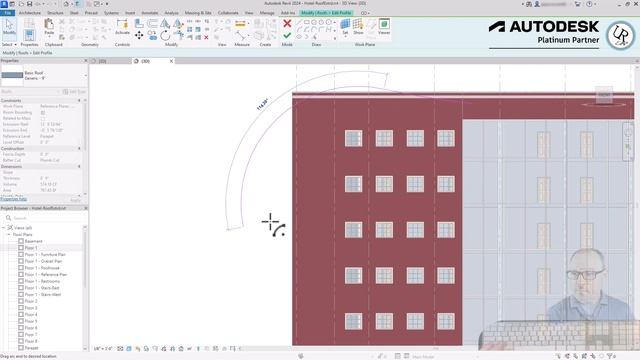Select the Line draw tool

point(299,22)
